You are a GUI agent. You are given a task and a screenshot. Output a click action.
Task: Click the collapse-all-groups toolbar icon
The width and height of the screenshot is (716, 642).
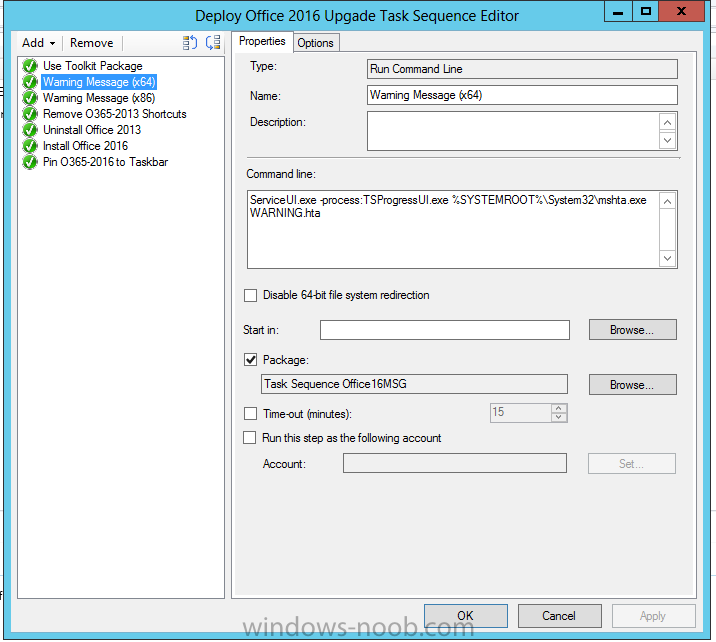click(213, 42)
